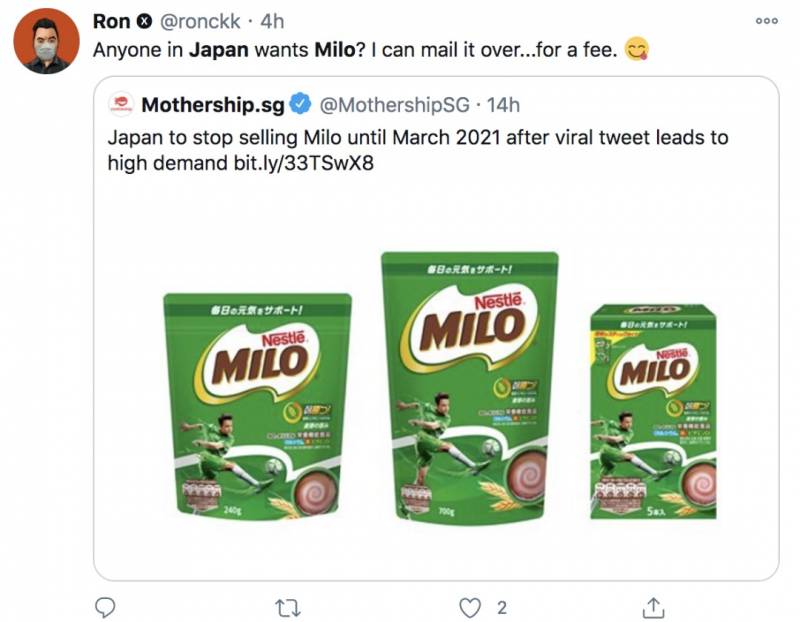The image size is (800, 622).
Task: Click Mothership.sg's red circular logo
Action: pos(120,101)
